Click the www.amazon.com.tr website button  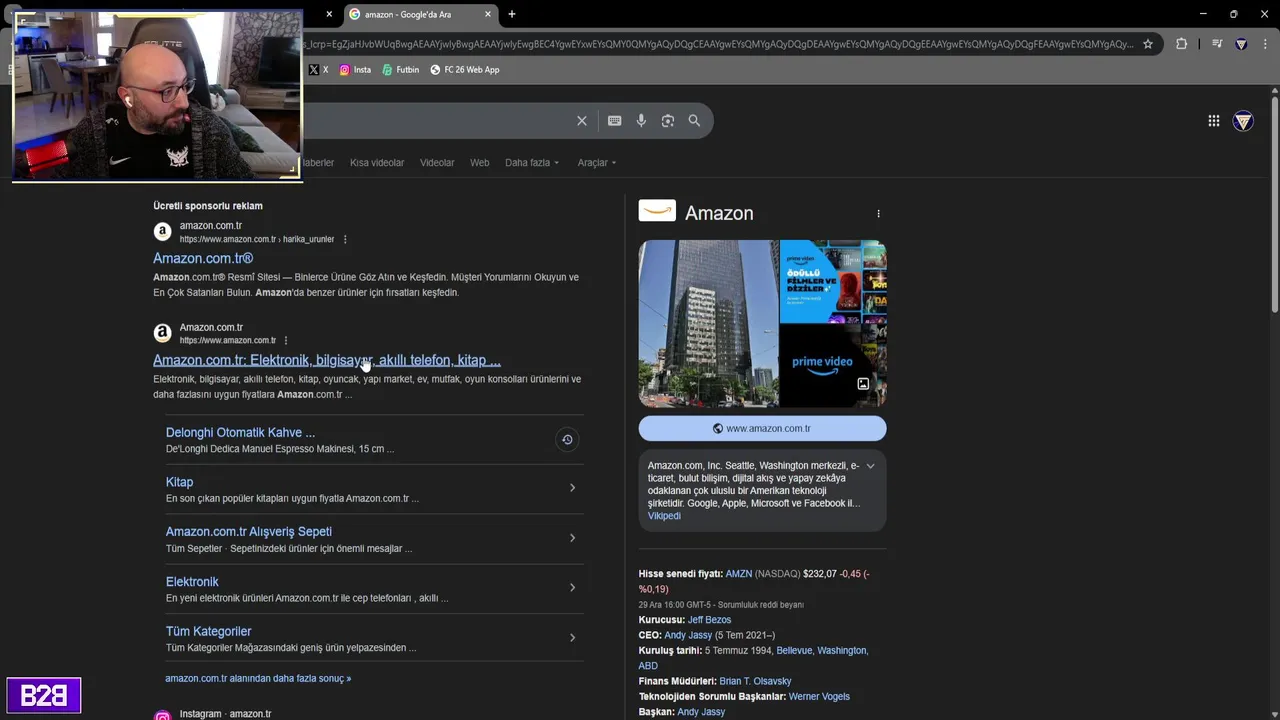pos(762,428)
